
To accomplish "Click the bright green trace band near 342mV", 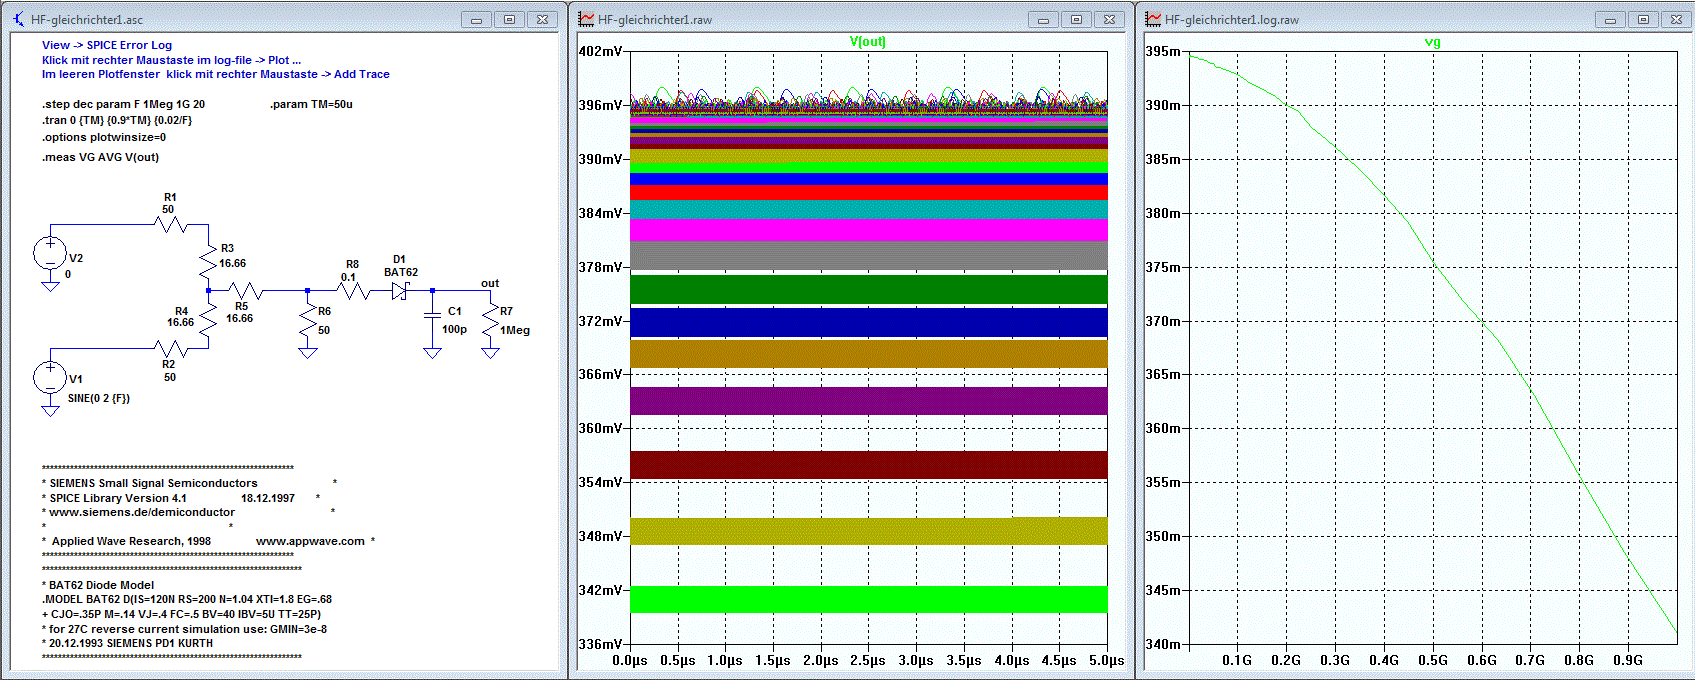I will pyautogui.click(x=868, y=599).
